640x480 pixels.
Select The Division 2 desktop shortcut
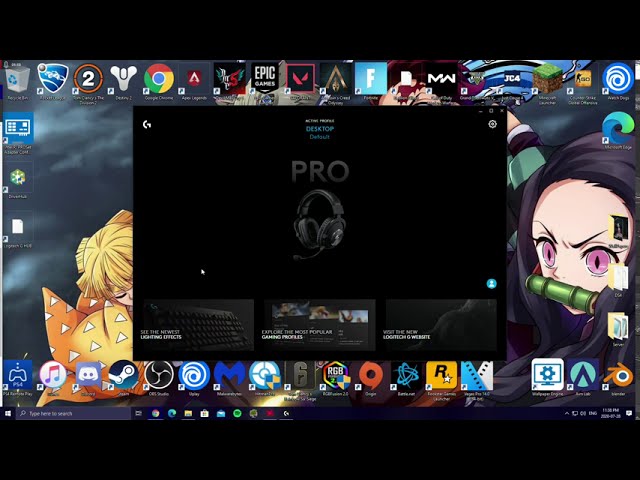(x=88, y=84)
